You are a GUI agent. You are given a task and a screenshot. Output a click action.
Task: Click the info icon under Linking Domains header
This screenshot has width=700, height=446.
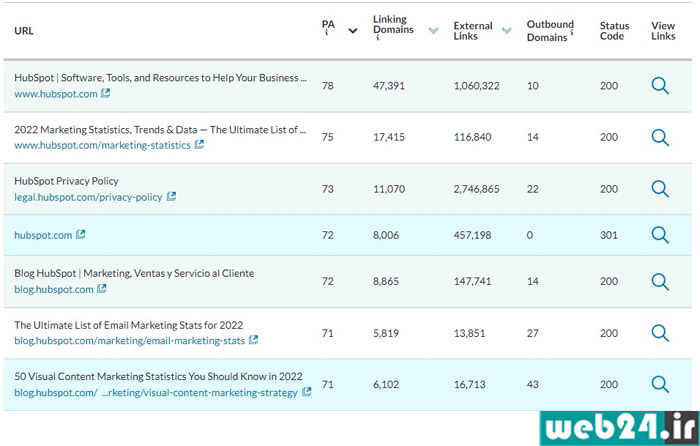377,38
